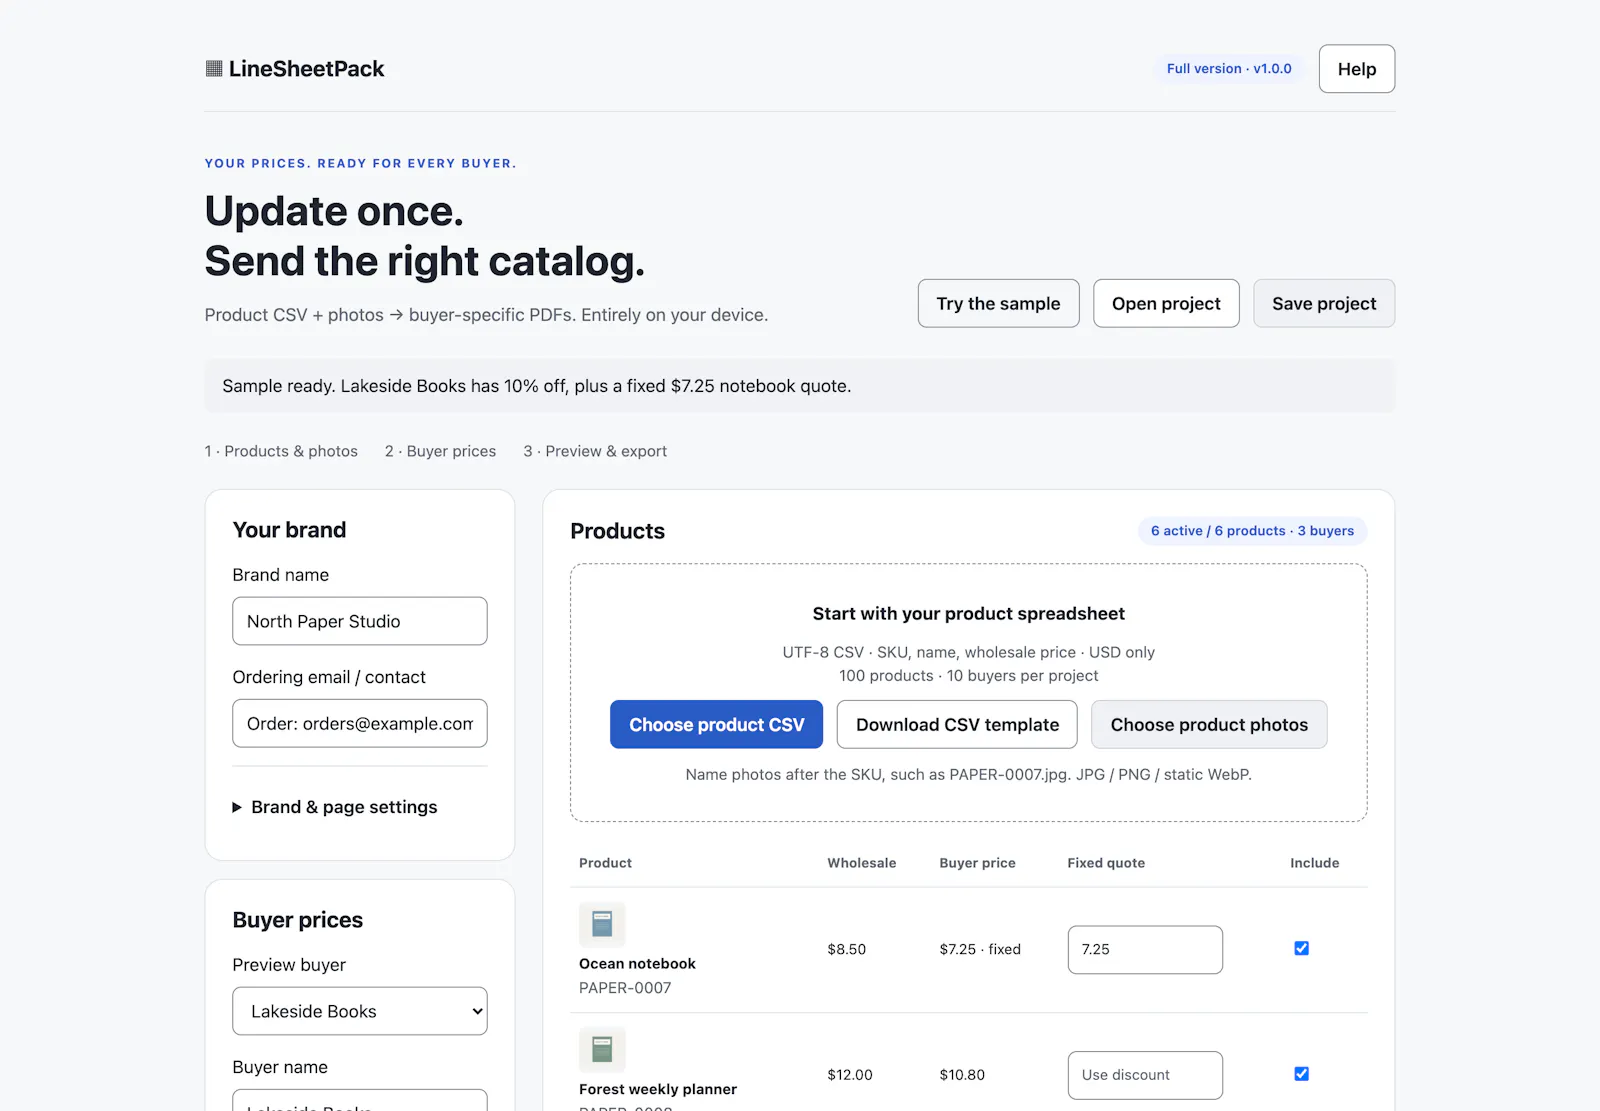Open the Ocean notebook product thumbnail
This screenshot has width=1600, height=1111.
(602, 924)
